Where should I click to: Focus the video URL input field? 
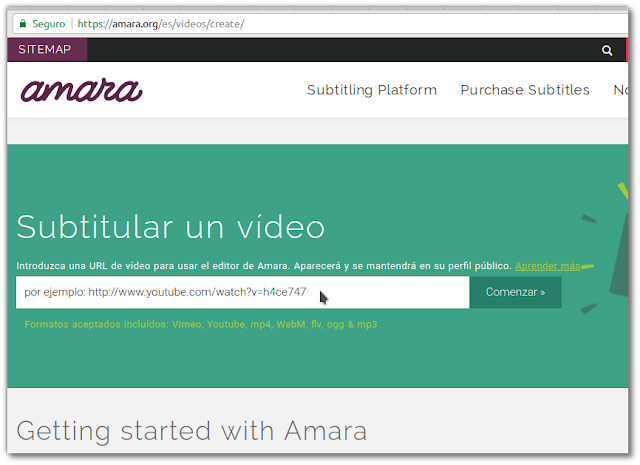coord(242,292)
